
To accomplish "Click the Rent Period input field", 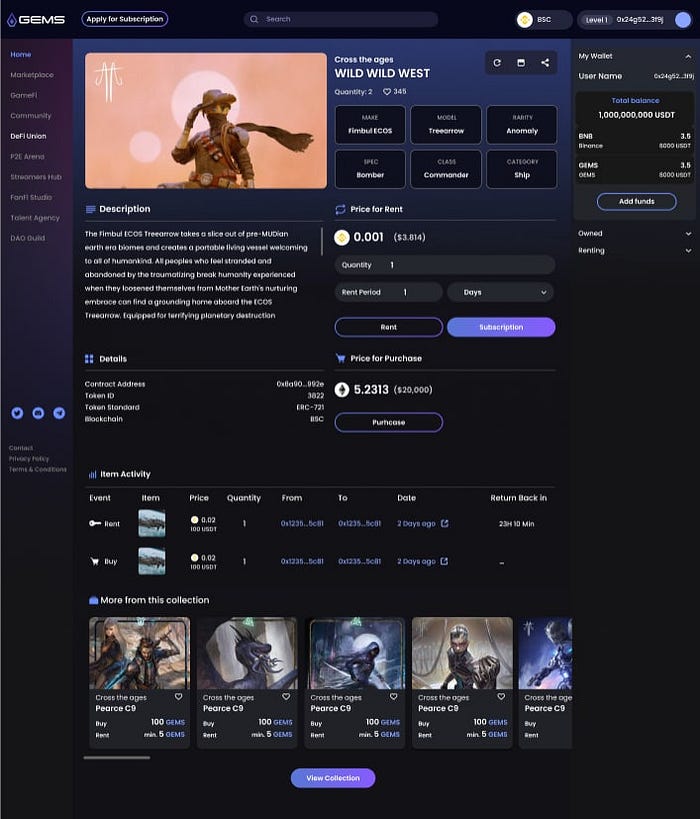I will click(389, 292).
